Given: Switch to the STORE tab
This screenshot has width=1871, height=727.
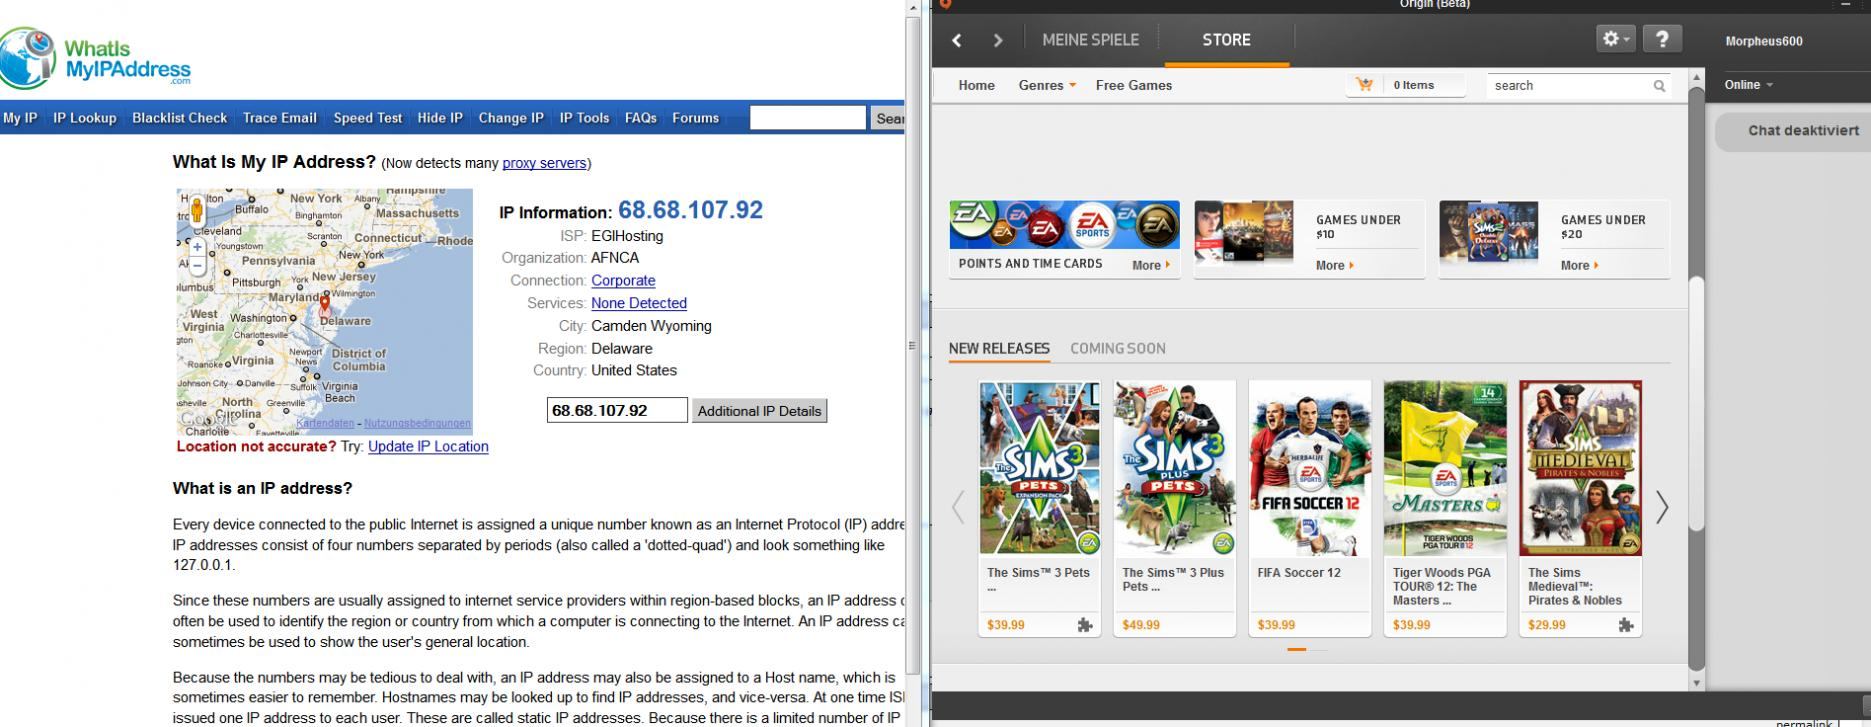Looking at the screenshot, I should point(1226,40).
